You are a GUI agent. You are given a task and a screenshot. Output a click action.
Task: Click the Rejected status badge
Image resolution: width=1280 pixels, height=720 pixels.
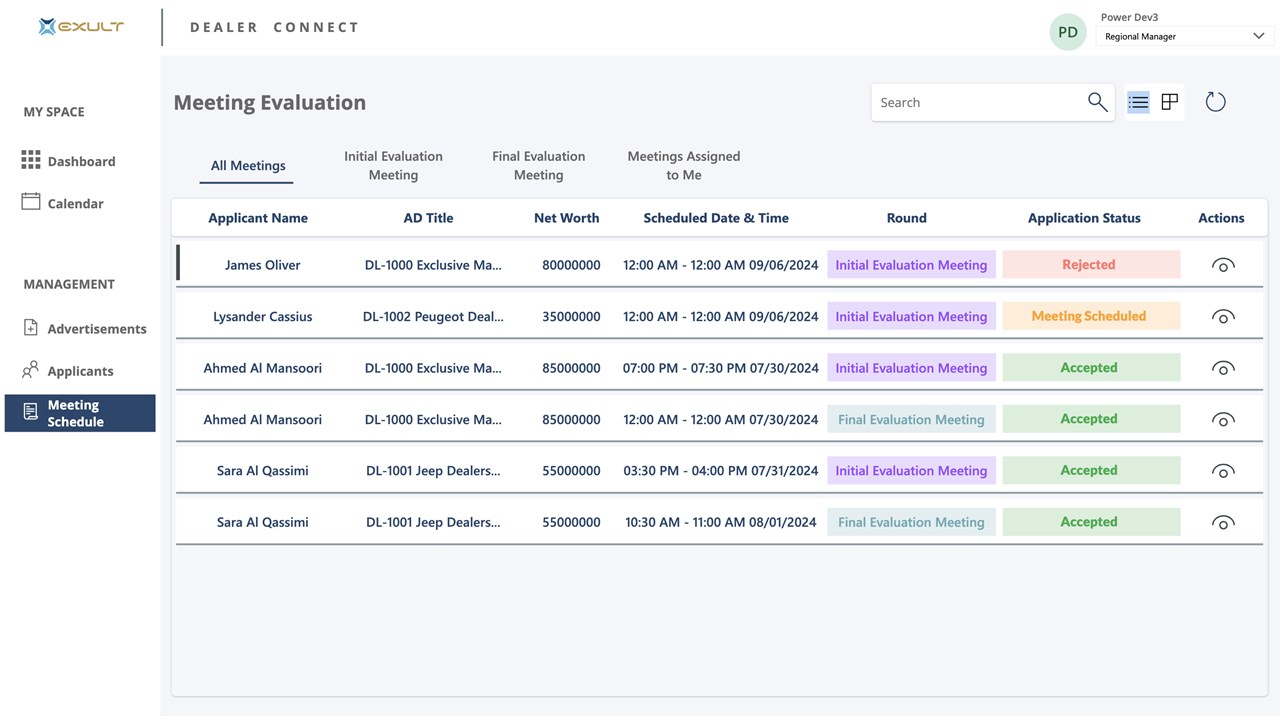[x=1091, y=265]
